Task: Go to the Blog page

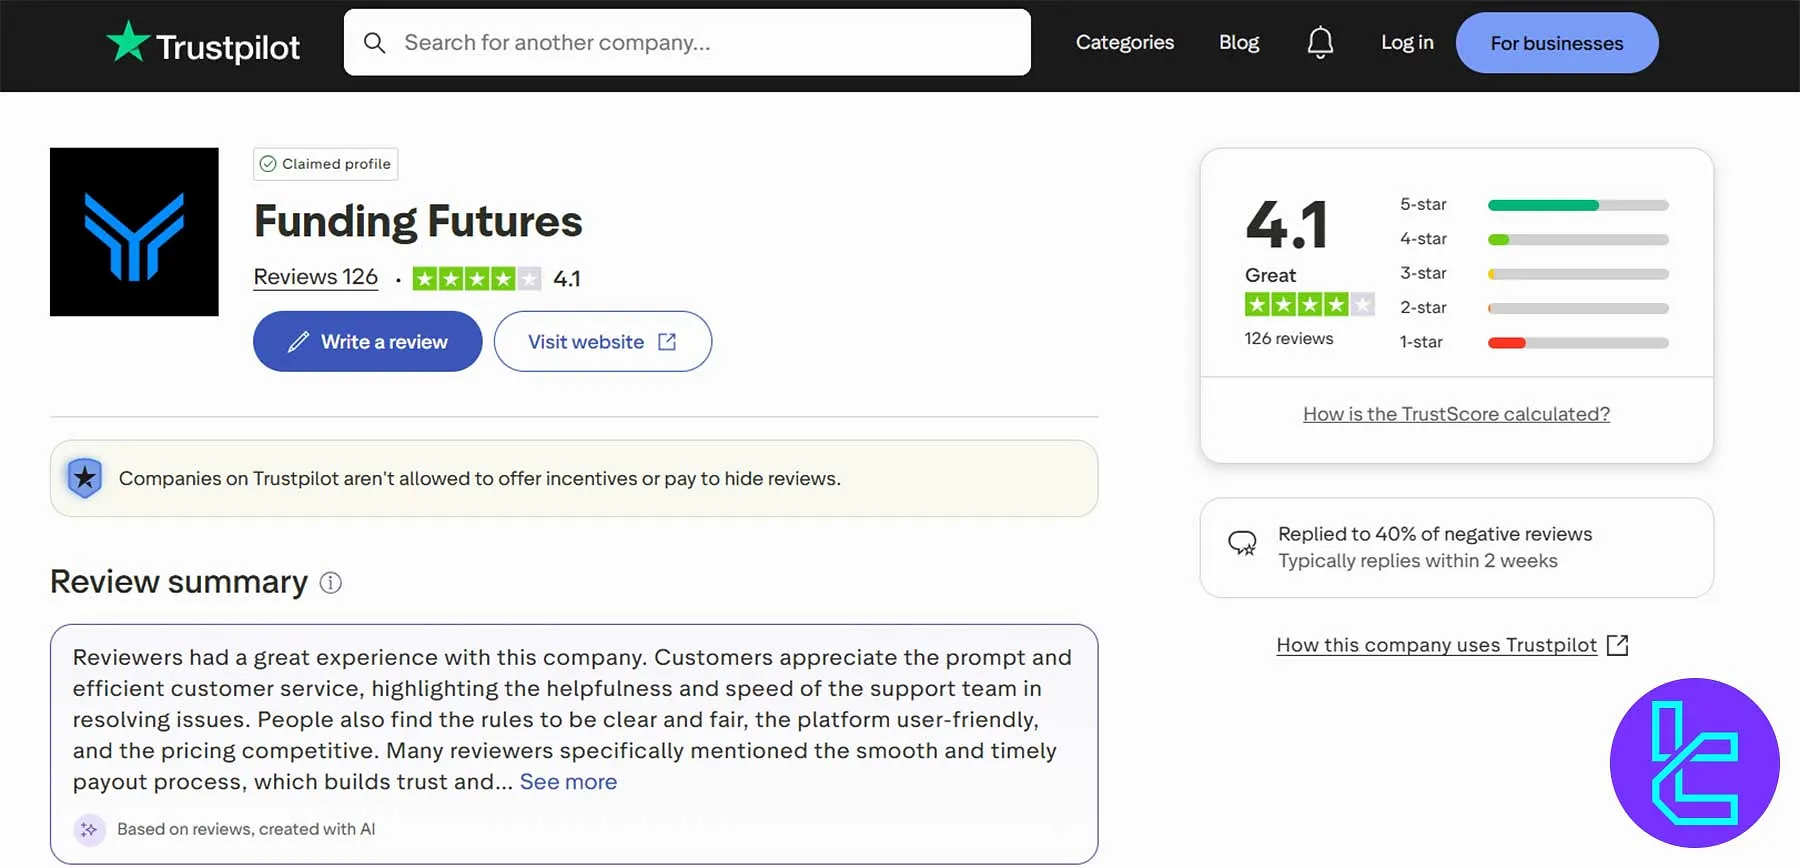Action: tap(1238, 43)
